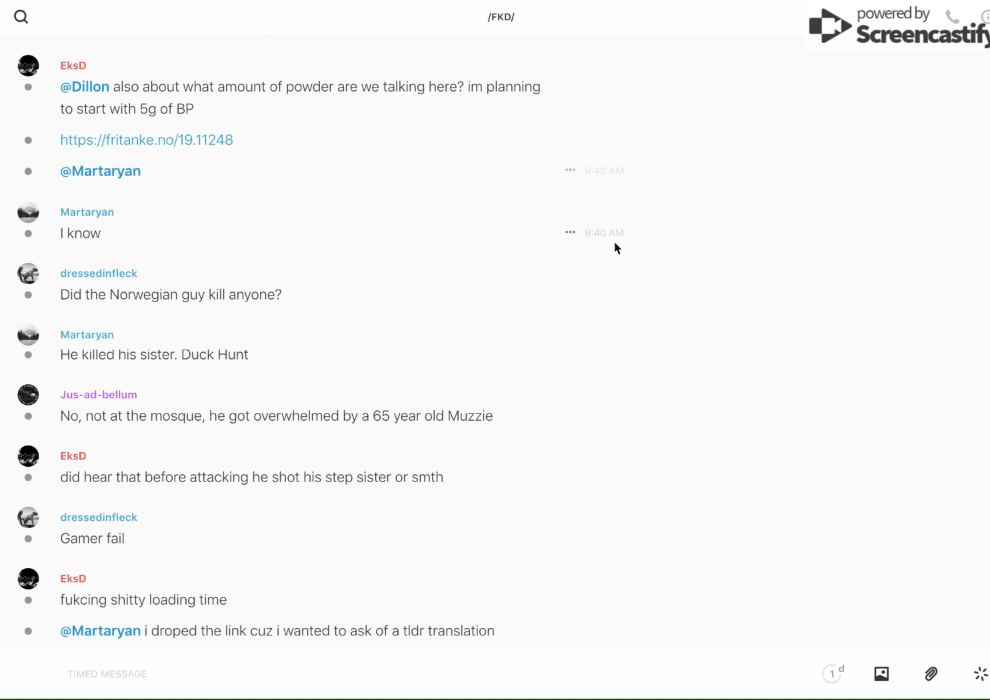Click the /FKD/ channel title
990x700 pixels.
[501, 17]
